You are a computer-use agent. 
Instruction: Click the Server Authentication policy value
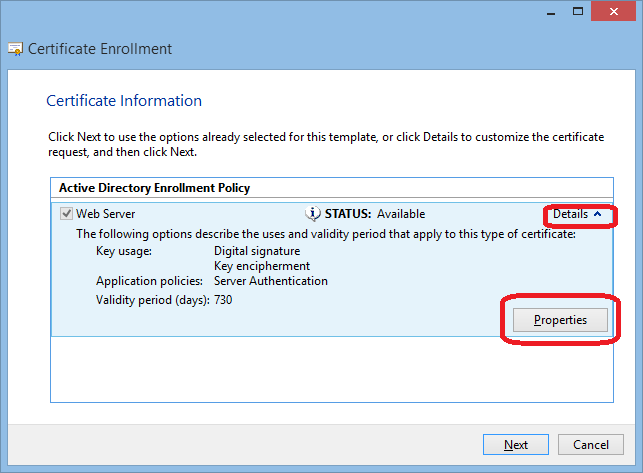270,281
